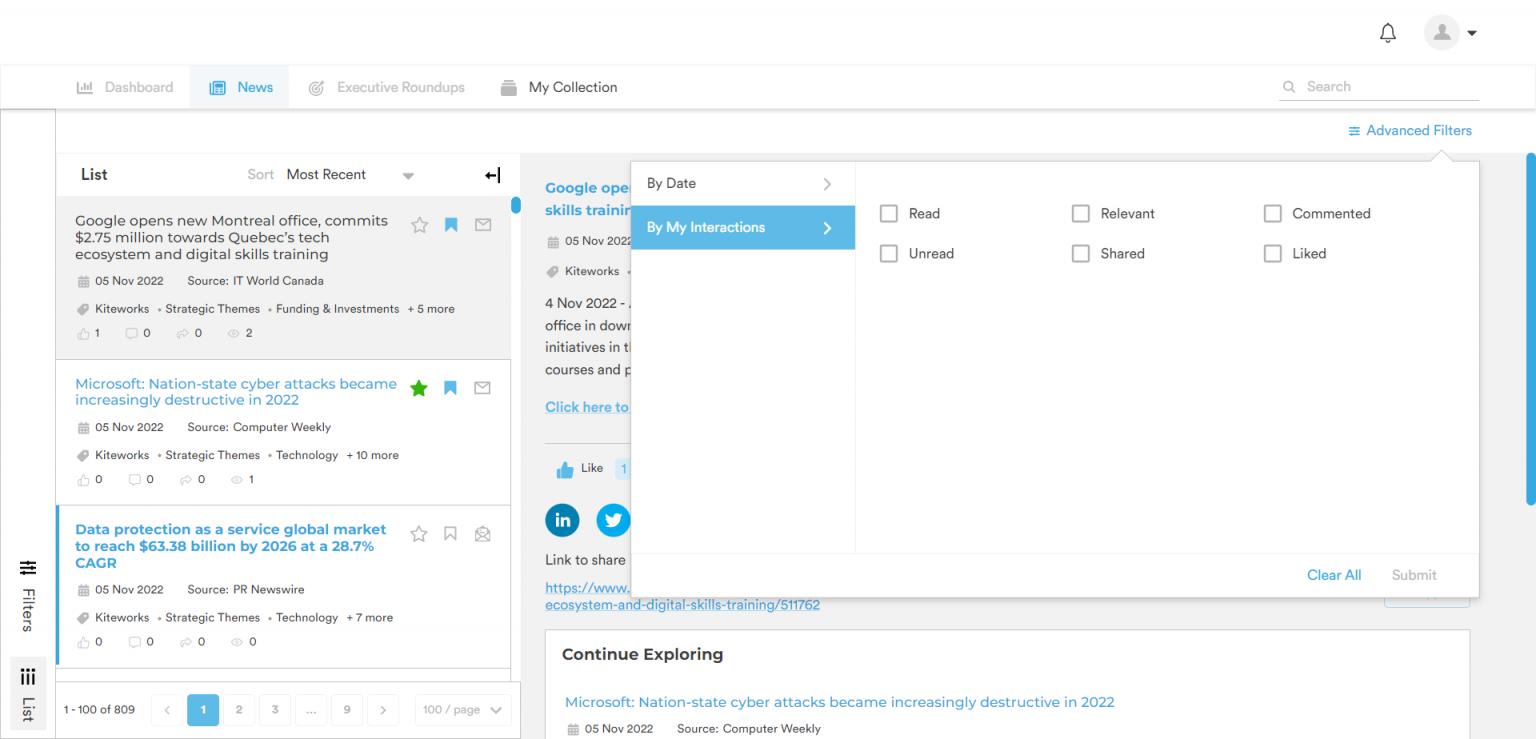This screenshot has height=739, width=1536.
Task: Go to previous results page
Action: point(167,710)
